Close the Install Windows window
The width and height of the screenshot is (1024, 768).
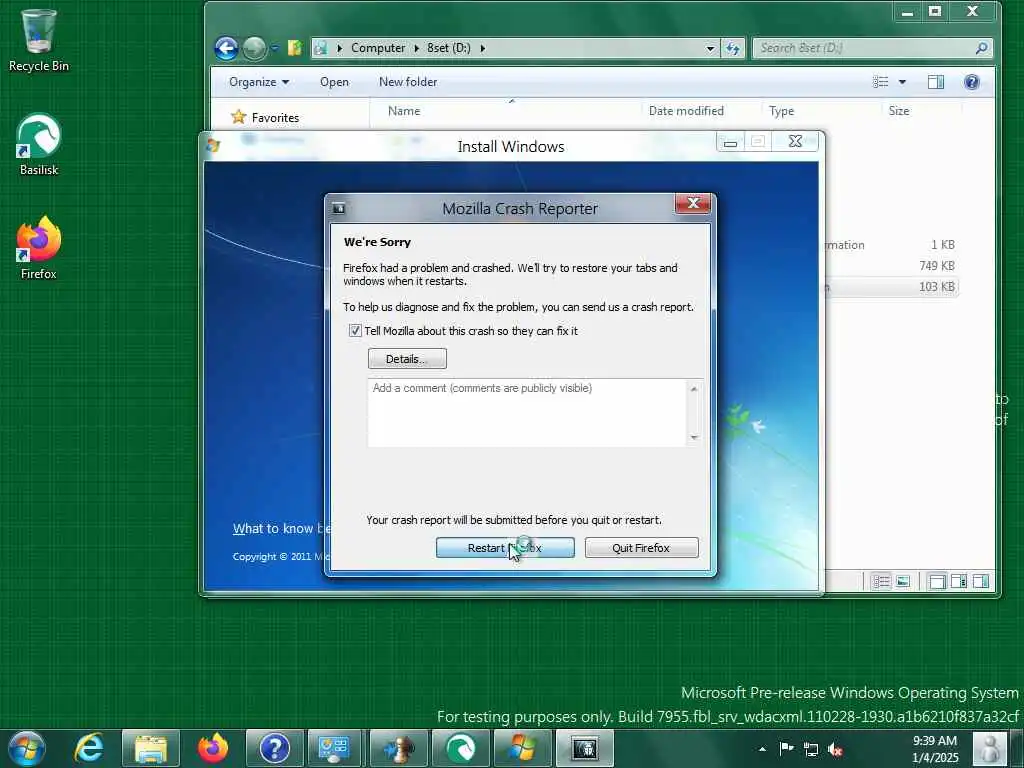[795, 141]
